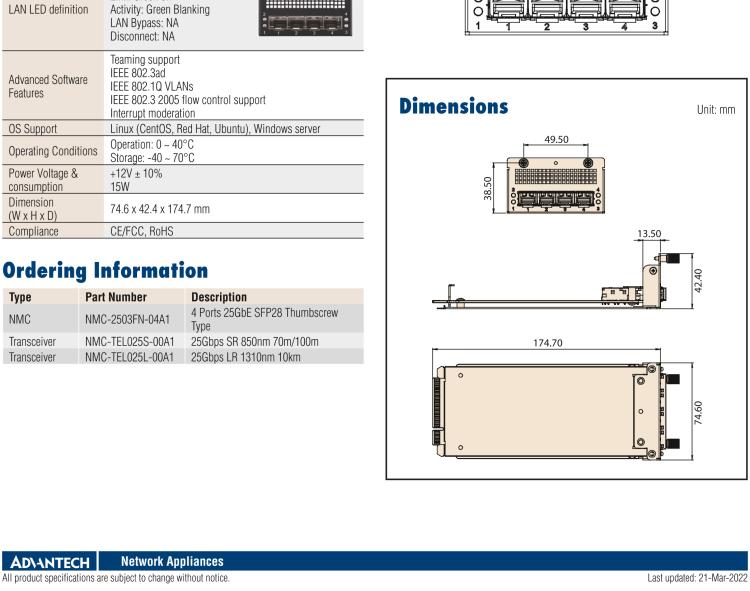
Task: Click the Dimensions heading
Action: [454, 106]
